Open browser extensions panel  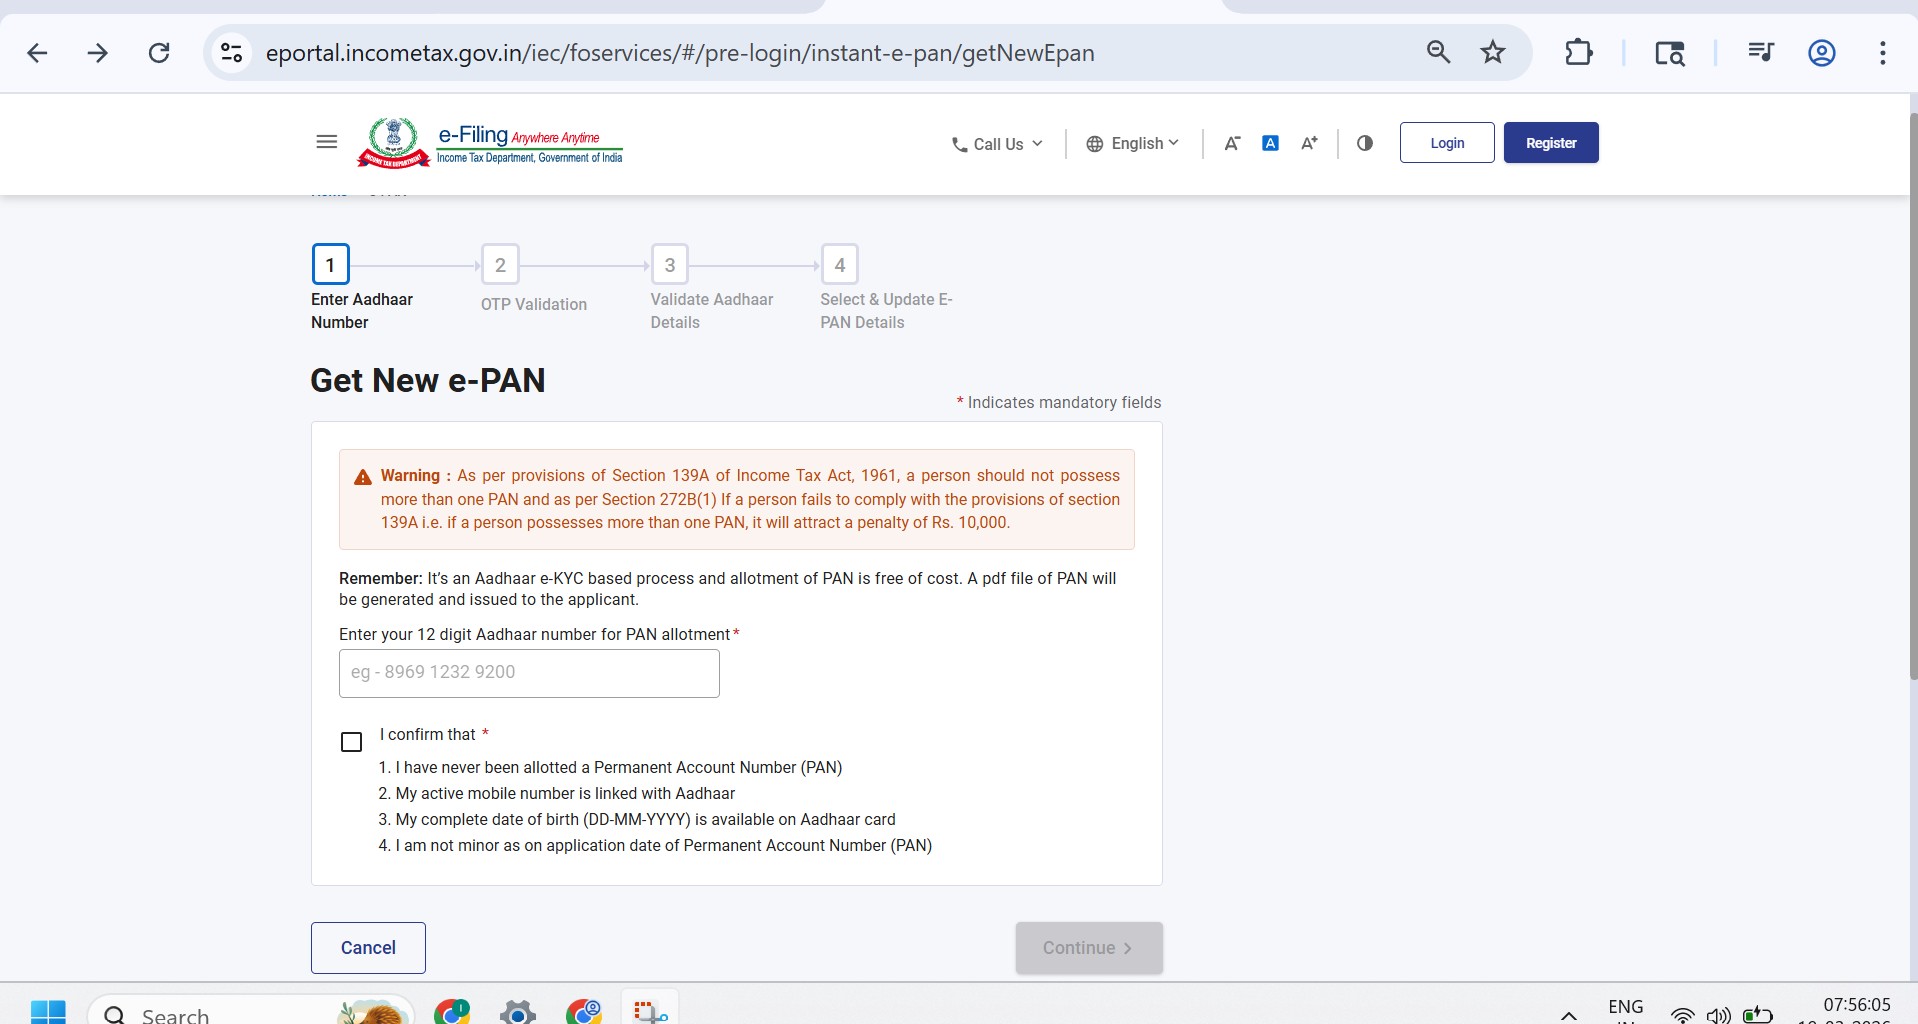[x=1578, y=52]
